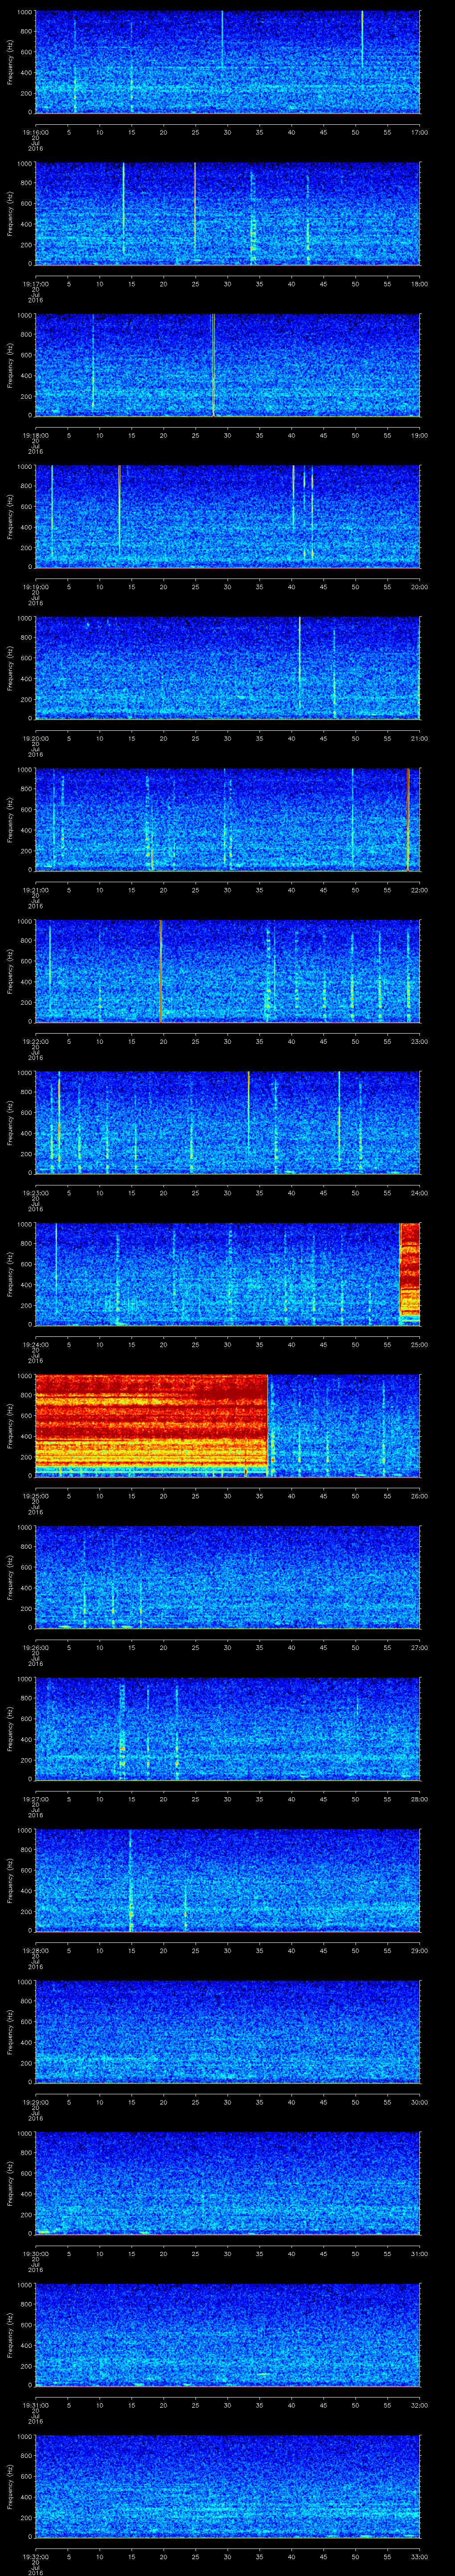455x2576 pixels.
Task: Click the "24:00" end-of-axis time label
Action: click(419, 1193)
